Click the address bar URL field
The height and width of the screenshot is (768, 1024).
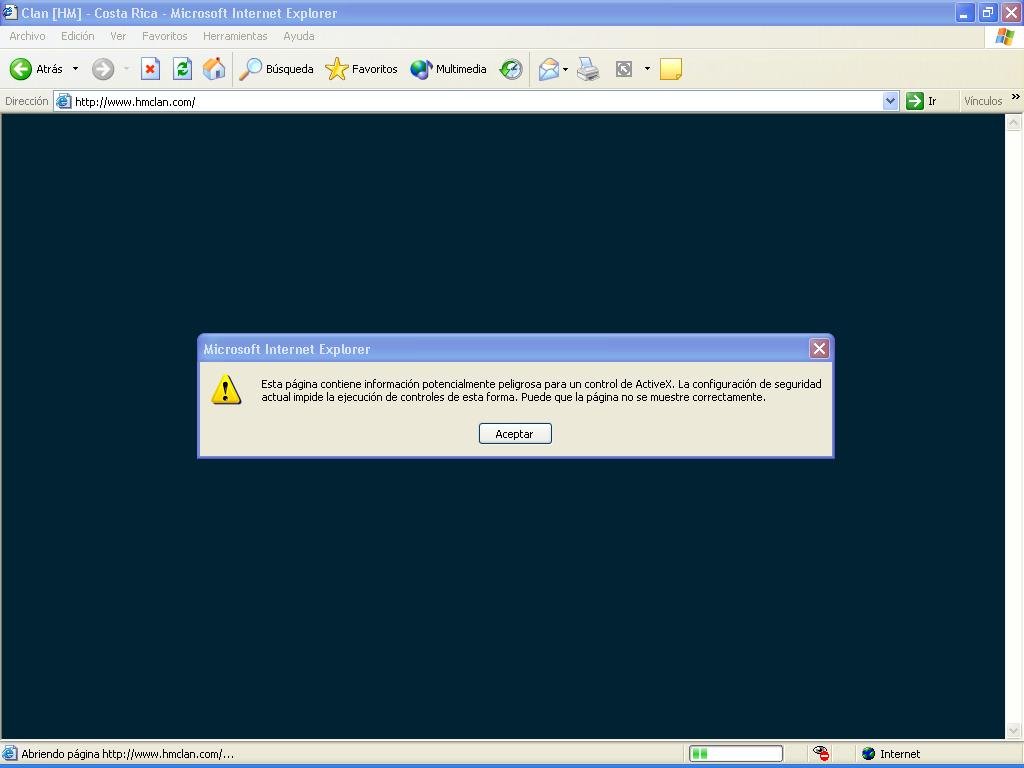[477, 101]
